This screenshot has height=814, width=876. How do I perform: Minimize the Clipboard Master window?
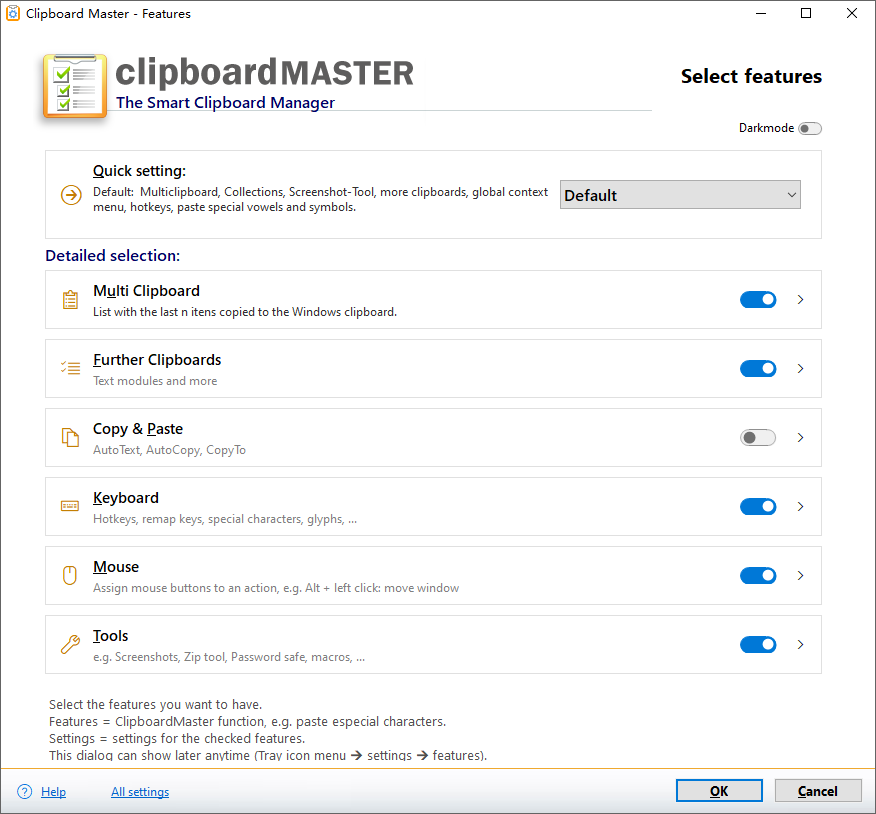760,13
